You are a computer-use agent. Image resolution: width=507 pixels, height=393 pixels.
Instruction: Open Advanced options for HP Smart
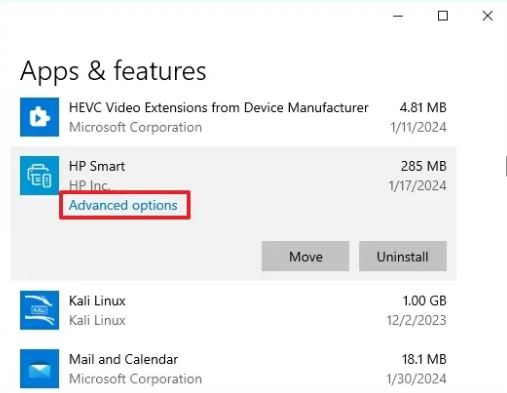(123, 205)
